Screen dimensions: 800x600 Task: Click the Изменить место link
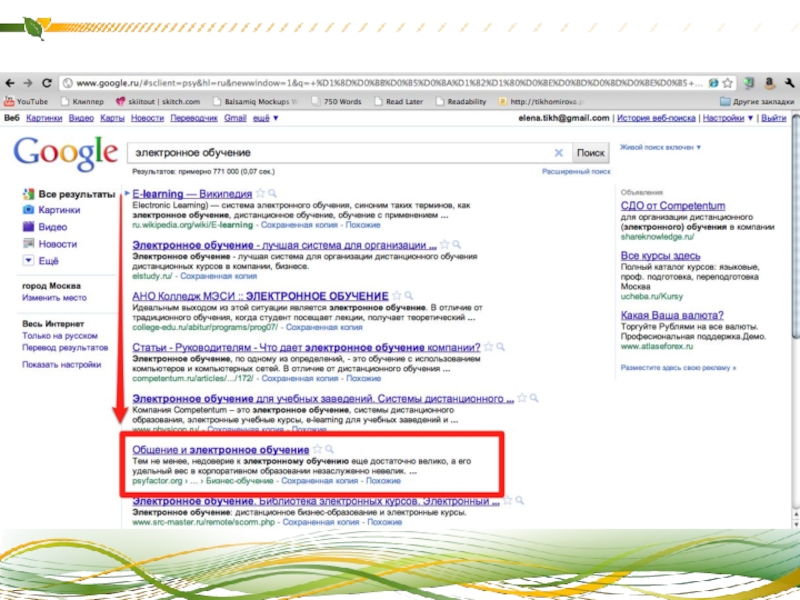(x=55, y=297)
